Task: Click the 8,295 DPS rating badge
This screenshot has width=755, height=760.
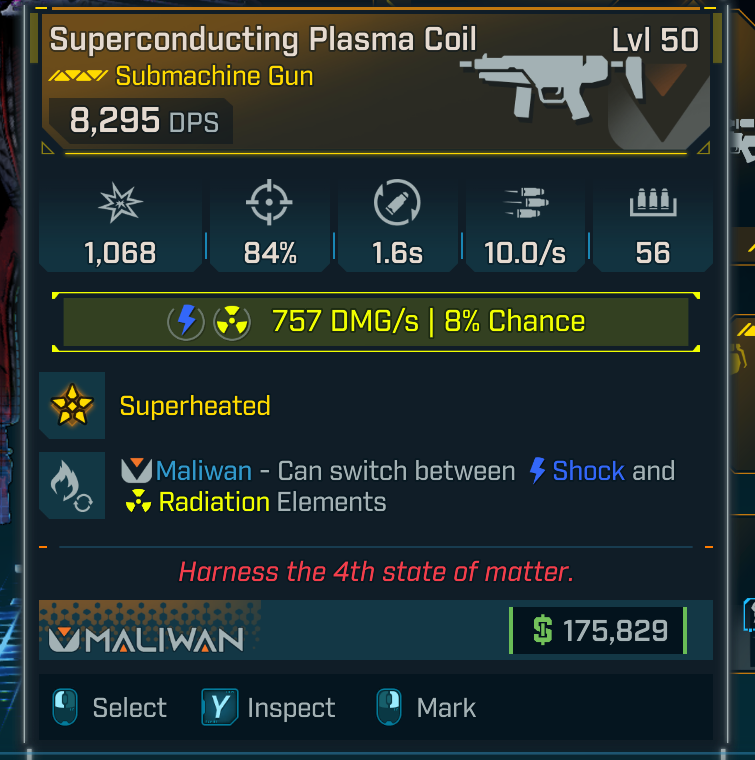Action: (138, 121)
